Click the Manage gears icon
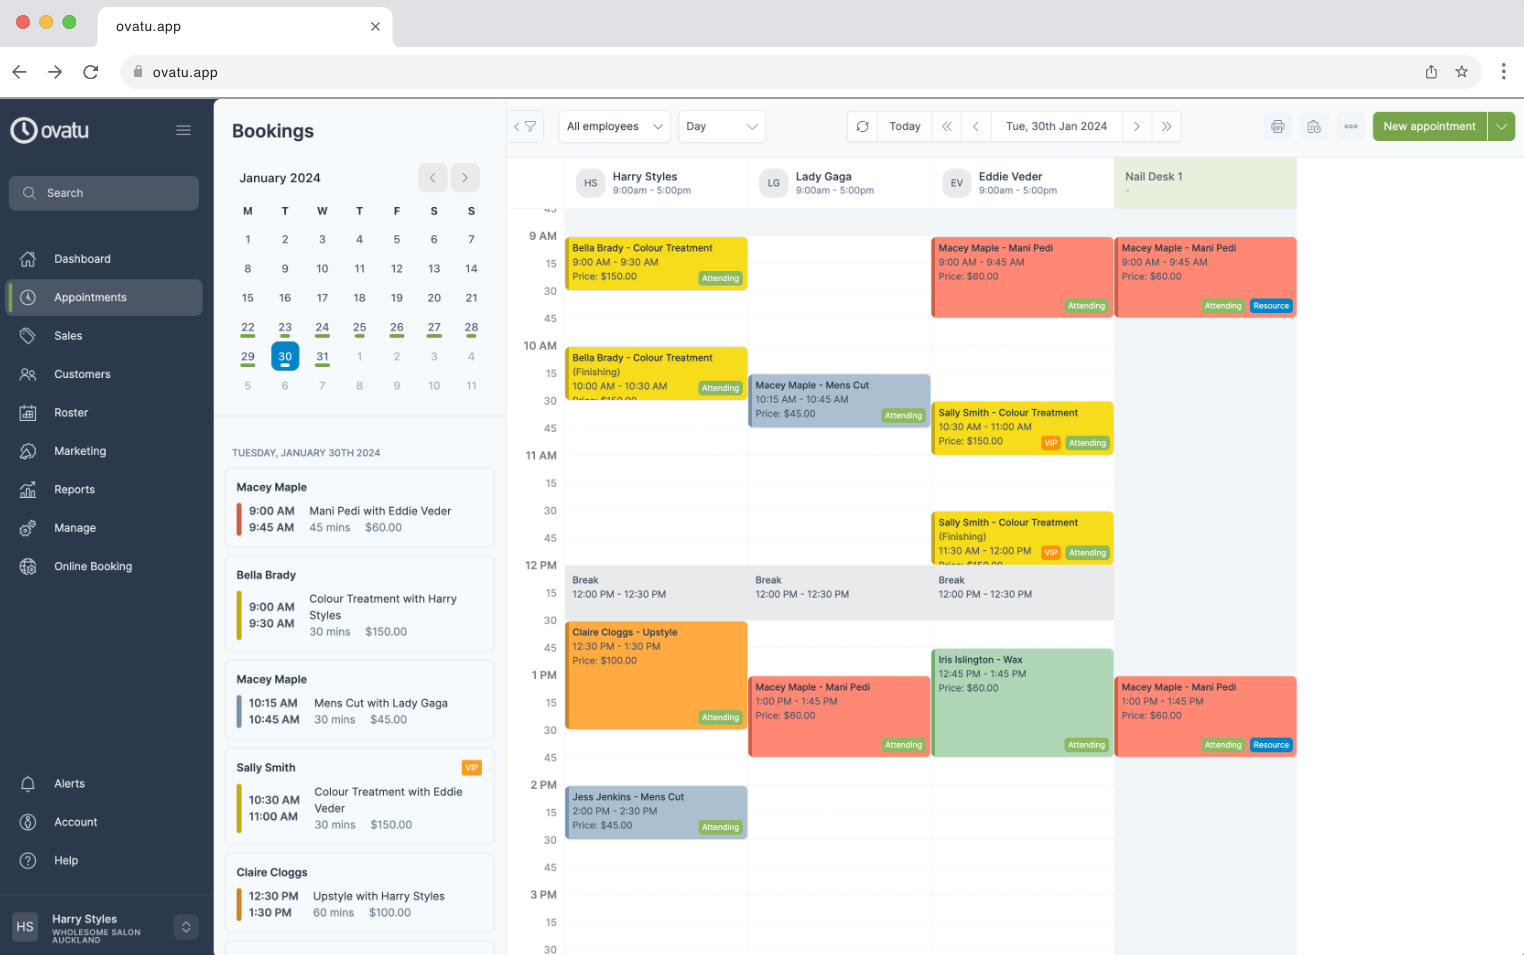Image resolution: width=1524 pixels, height=955 pixels. [x=28, y=528]
